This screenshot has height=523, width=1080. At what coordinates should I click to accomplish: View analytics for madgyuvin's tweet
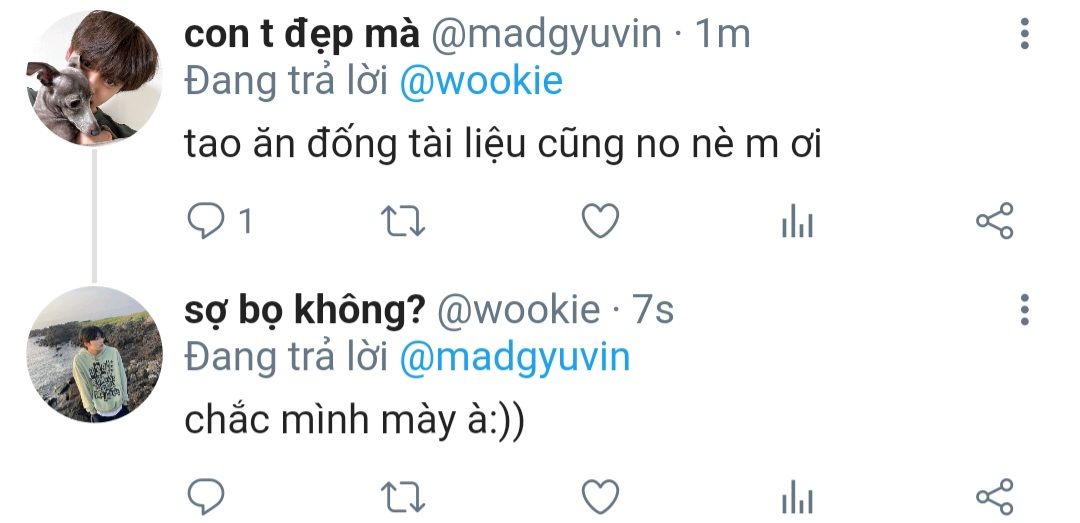click(798, 221)
